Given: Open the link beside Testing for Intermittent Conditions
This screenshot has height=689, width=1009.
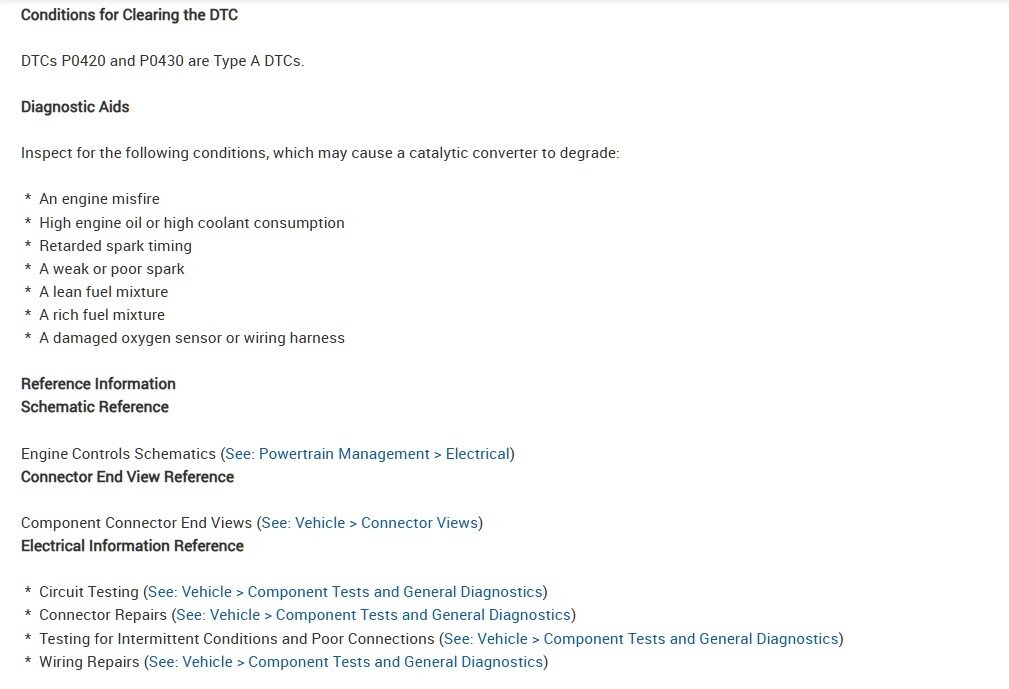Looking at the screenshot, I should [x=641, y=638].
